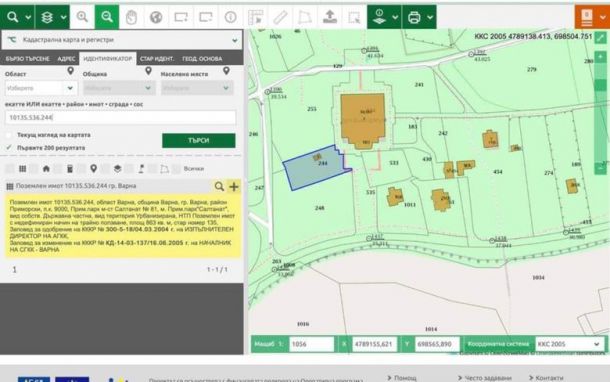
Task: Tick the checkbox before the building filter icon
Action: [58, 168]
